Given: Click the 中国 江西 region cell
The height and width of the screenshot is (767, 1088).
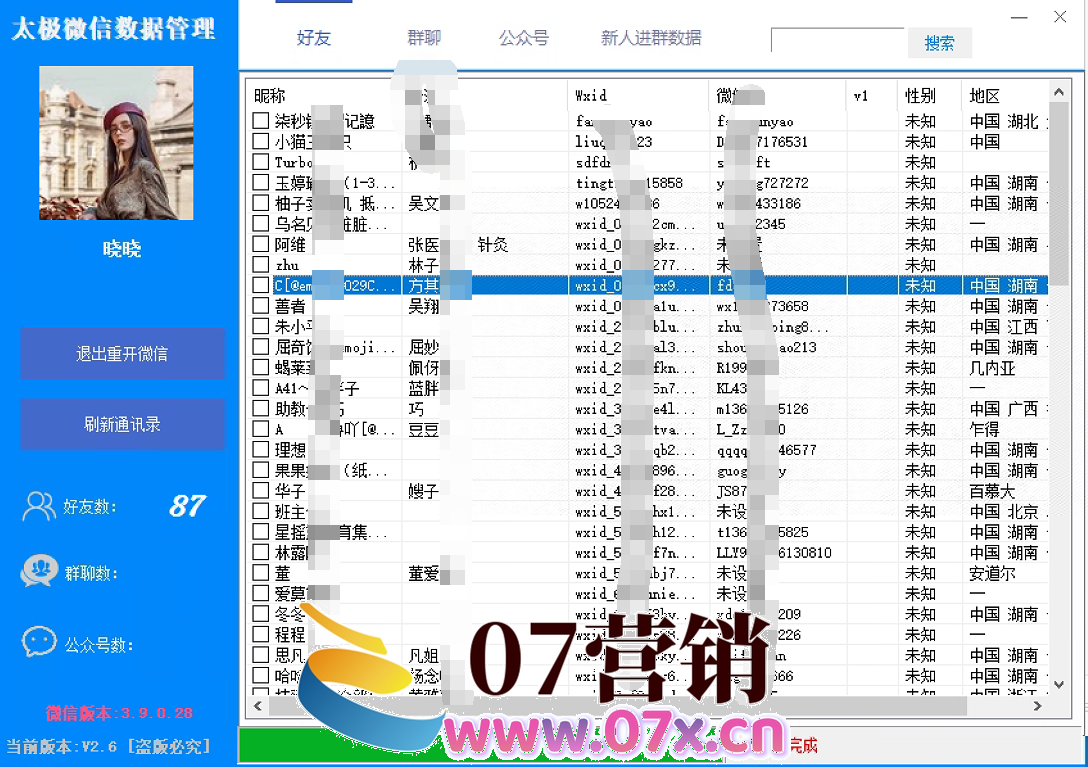Looking at the screenshot, I should click(x=1004, y=326).
